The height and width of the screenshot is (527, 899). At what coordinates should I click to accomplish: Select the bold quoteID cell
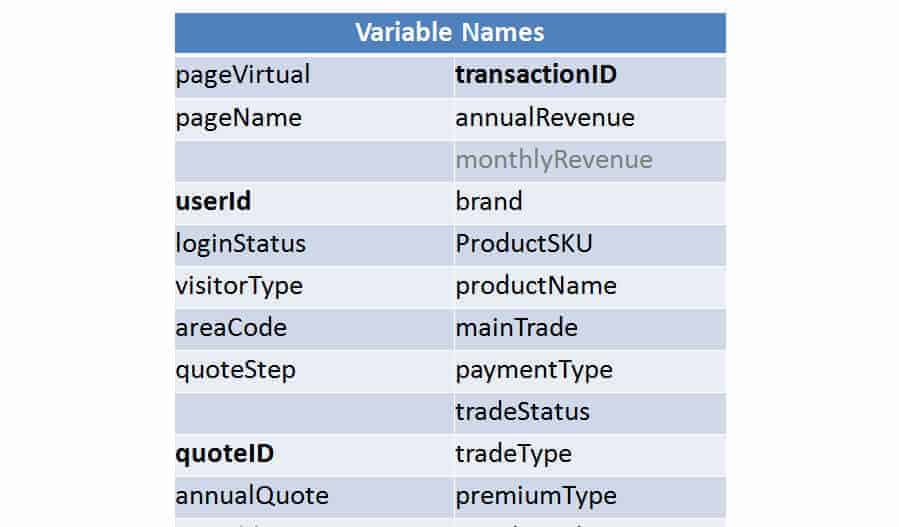click(225, 454)
